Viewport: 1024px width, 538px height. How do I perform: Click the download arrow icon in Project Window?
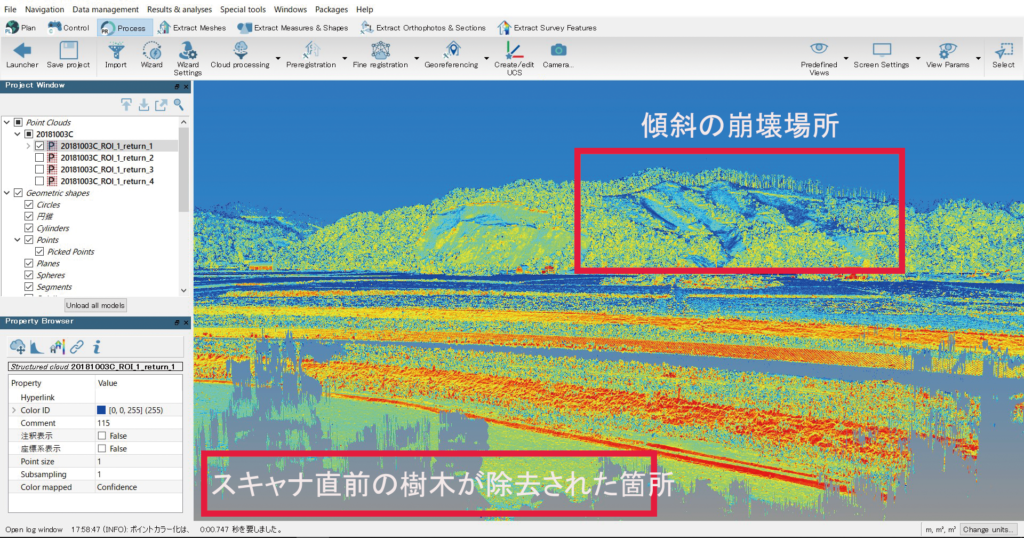pyautogui.click(x=144, y=104)
